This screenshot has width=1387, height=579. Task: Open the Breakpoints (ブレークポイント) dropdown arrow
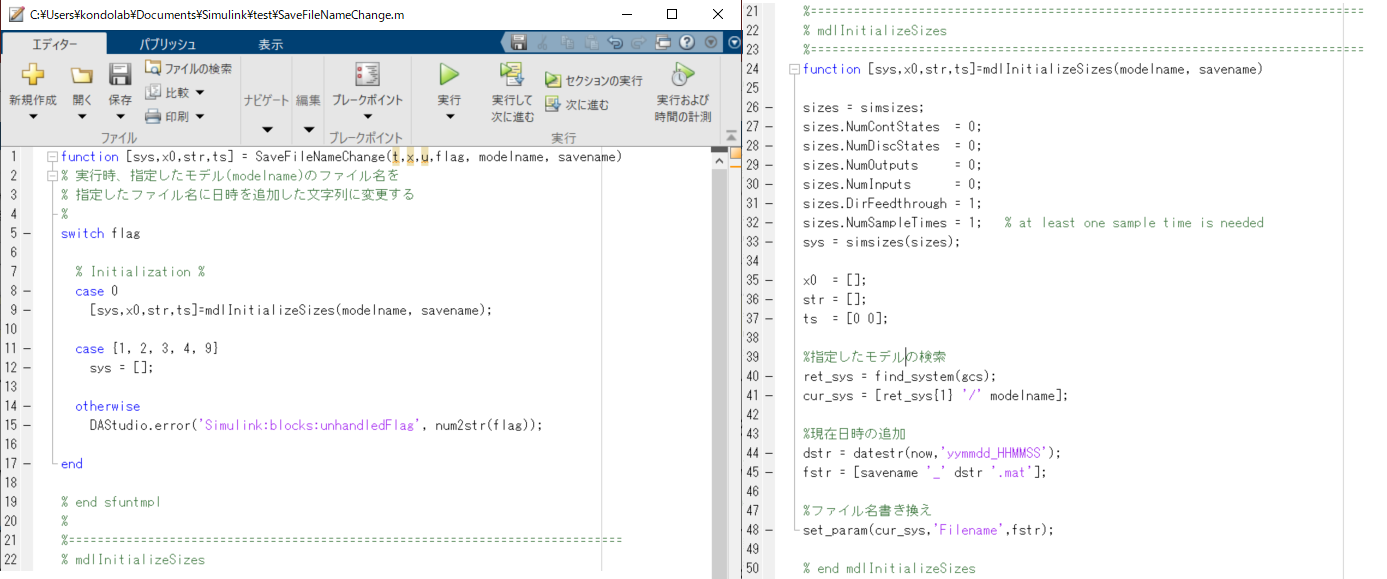click(367, 117)
